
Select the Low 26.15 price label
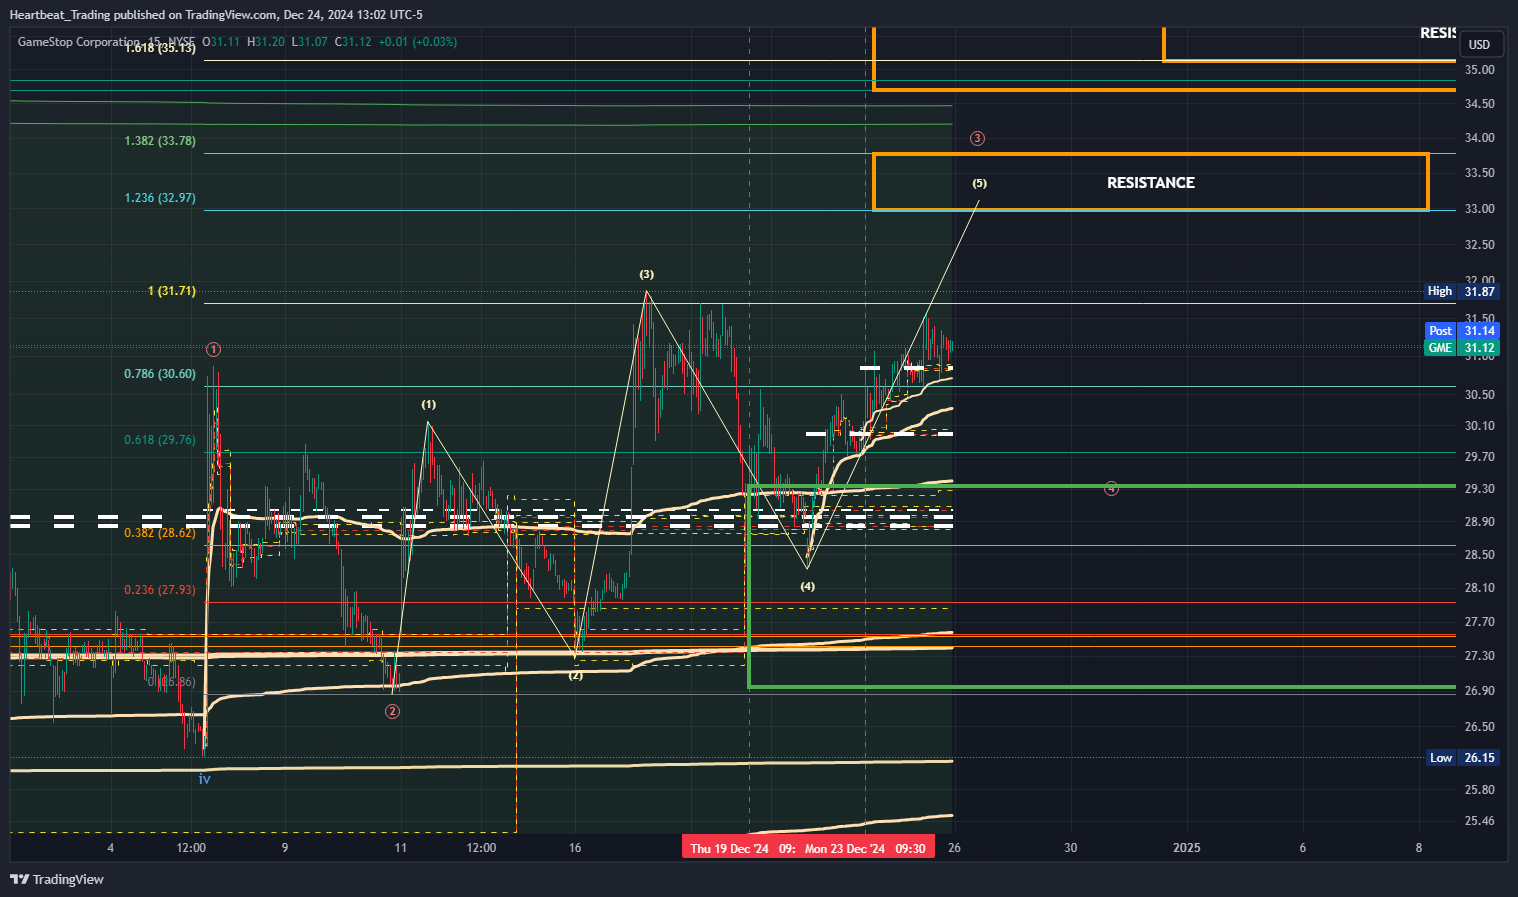click(x=1462, y=758)
